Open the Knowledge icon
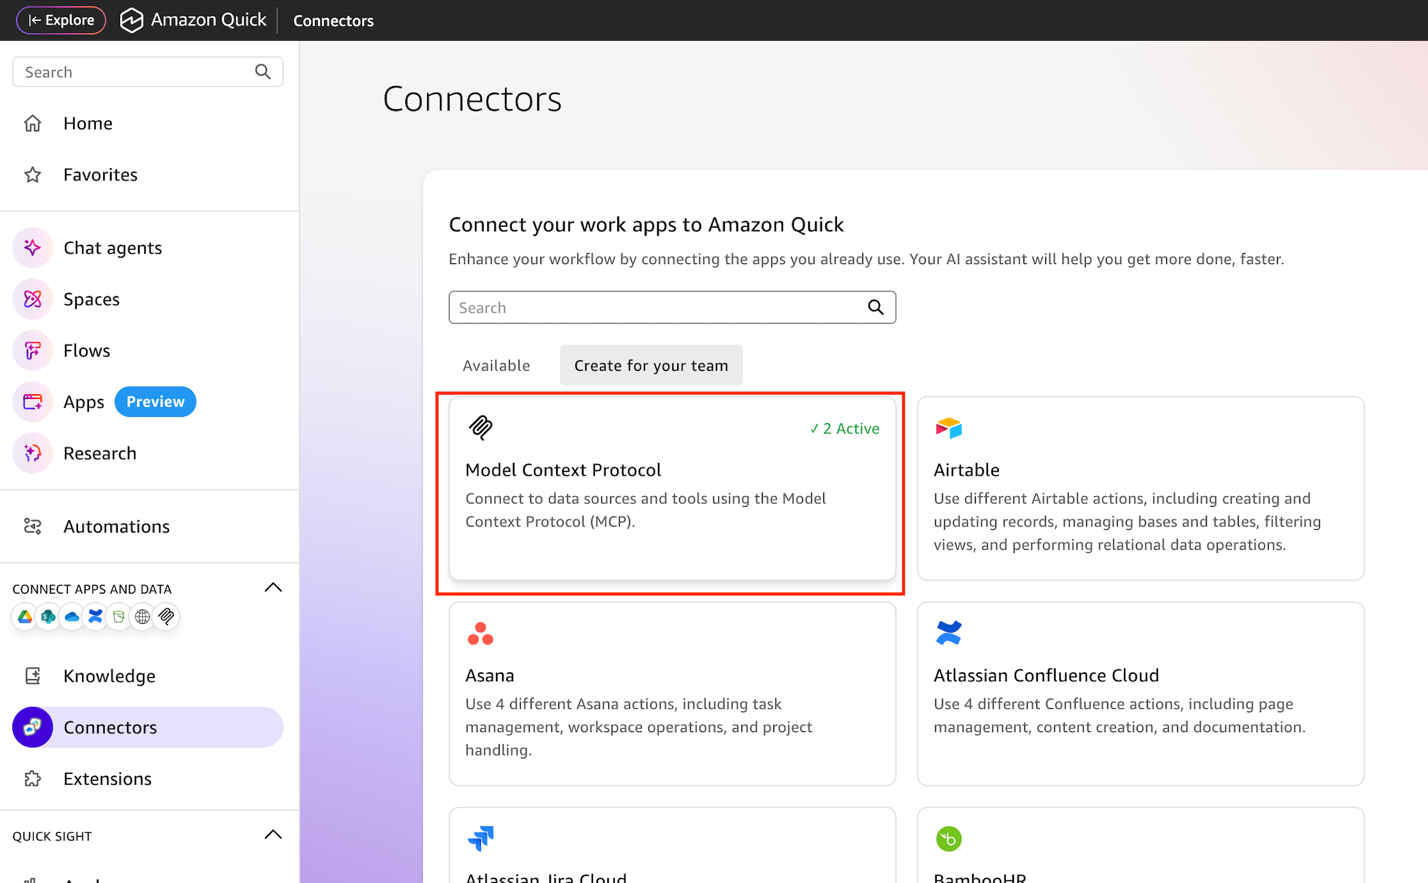This screenshot has width=1428, height=883. (33, 676)
